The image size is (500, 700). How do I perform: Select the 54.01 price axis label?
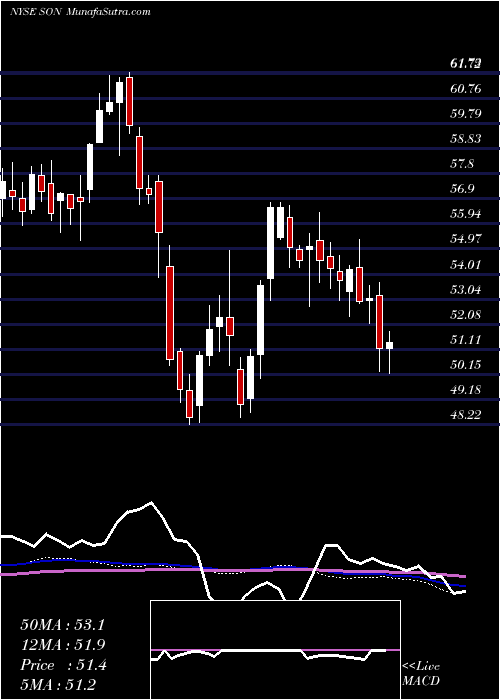(466, 265)
